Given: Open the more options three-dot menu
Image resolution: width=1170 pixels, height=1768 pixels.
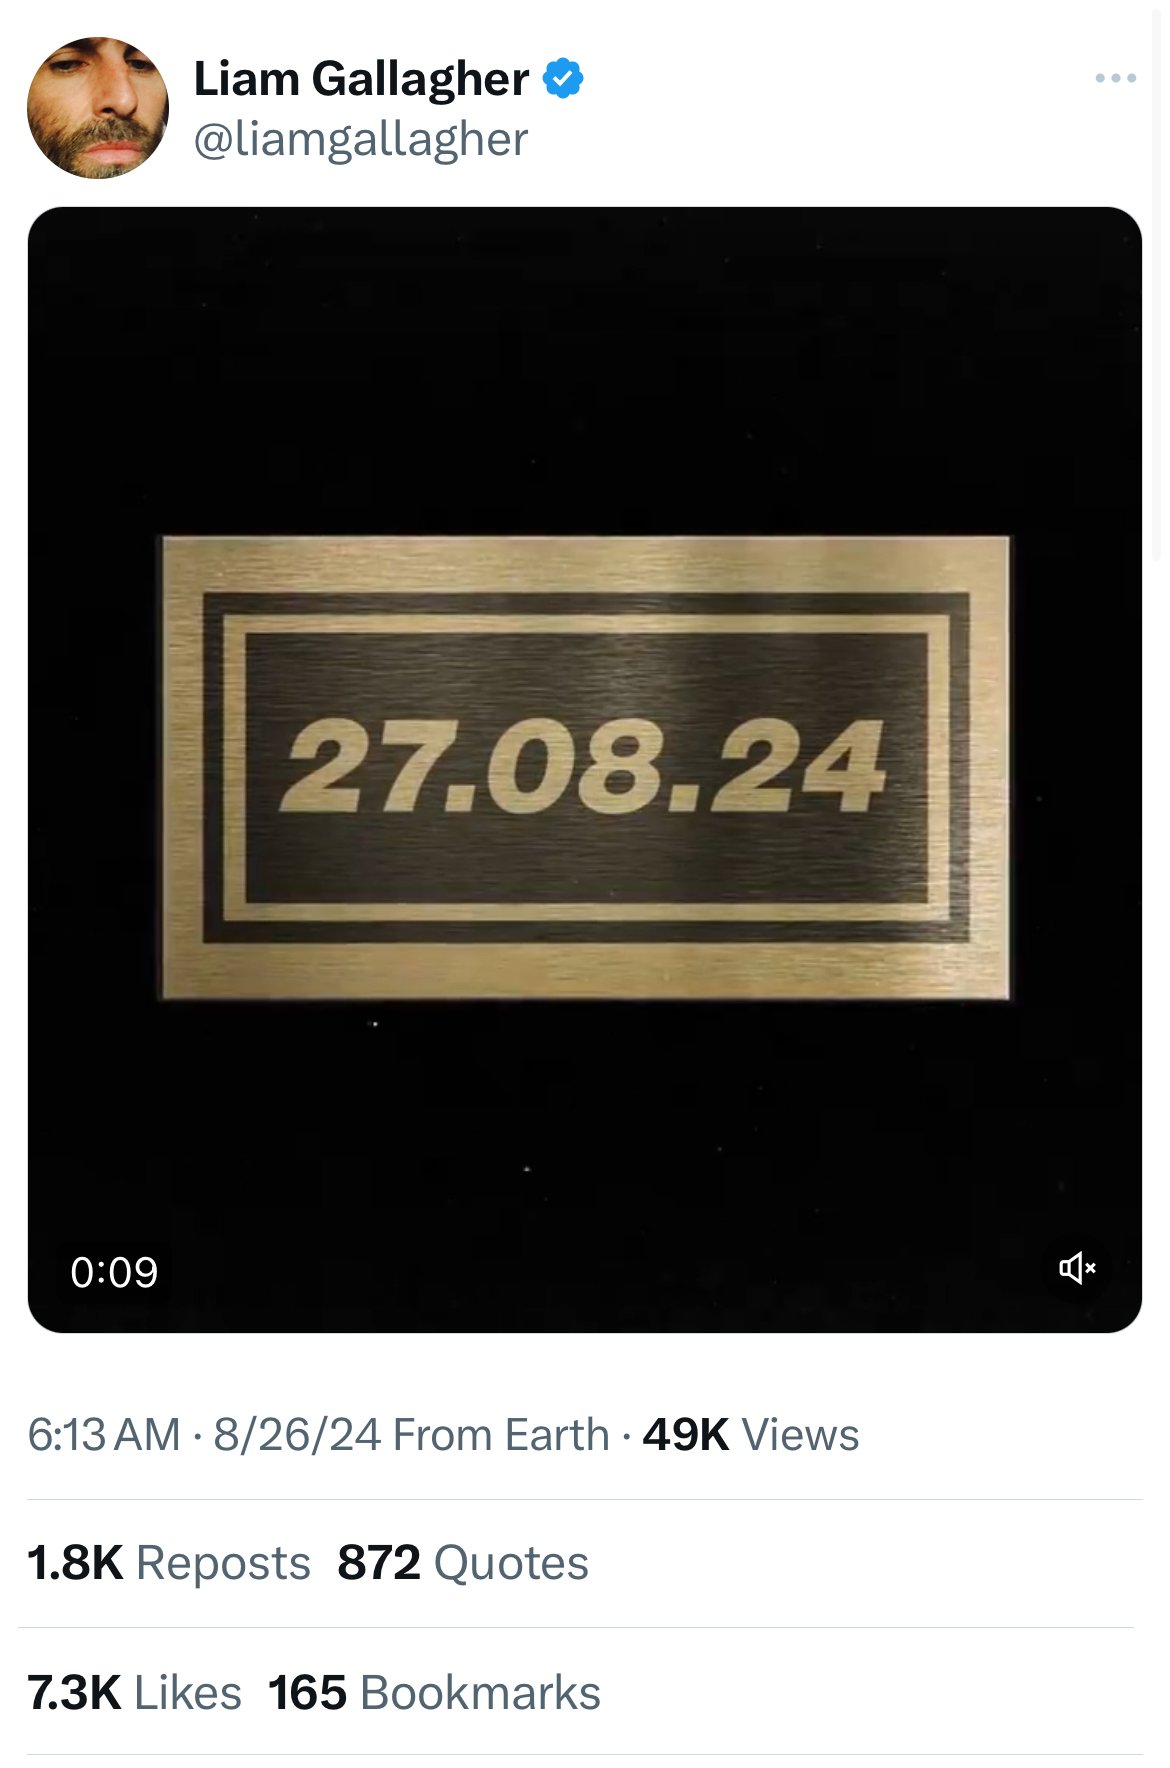Looking at the screenshot, I should (x=1115, y=78).
